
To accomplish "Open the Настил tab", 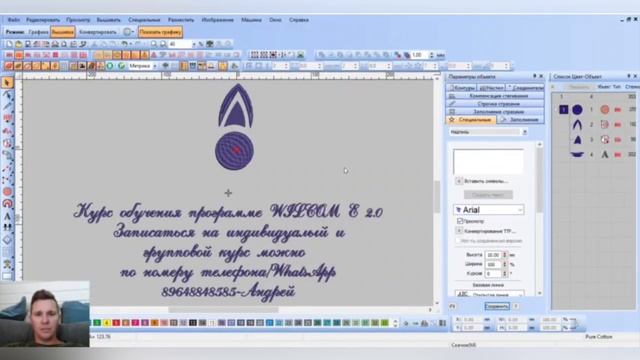I will [491, 88].
